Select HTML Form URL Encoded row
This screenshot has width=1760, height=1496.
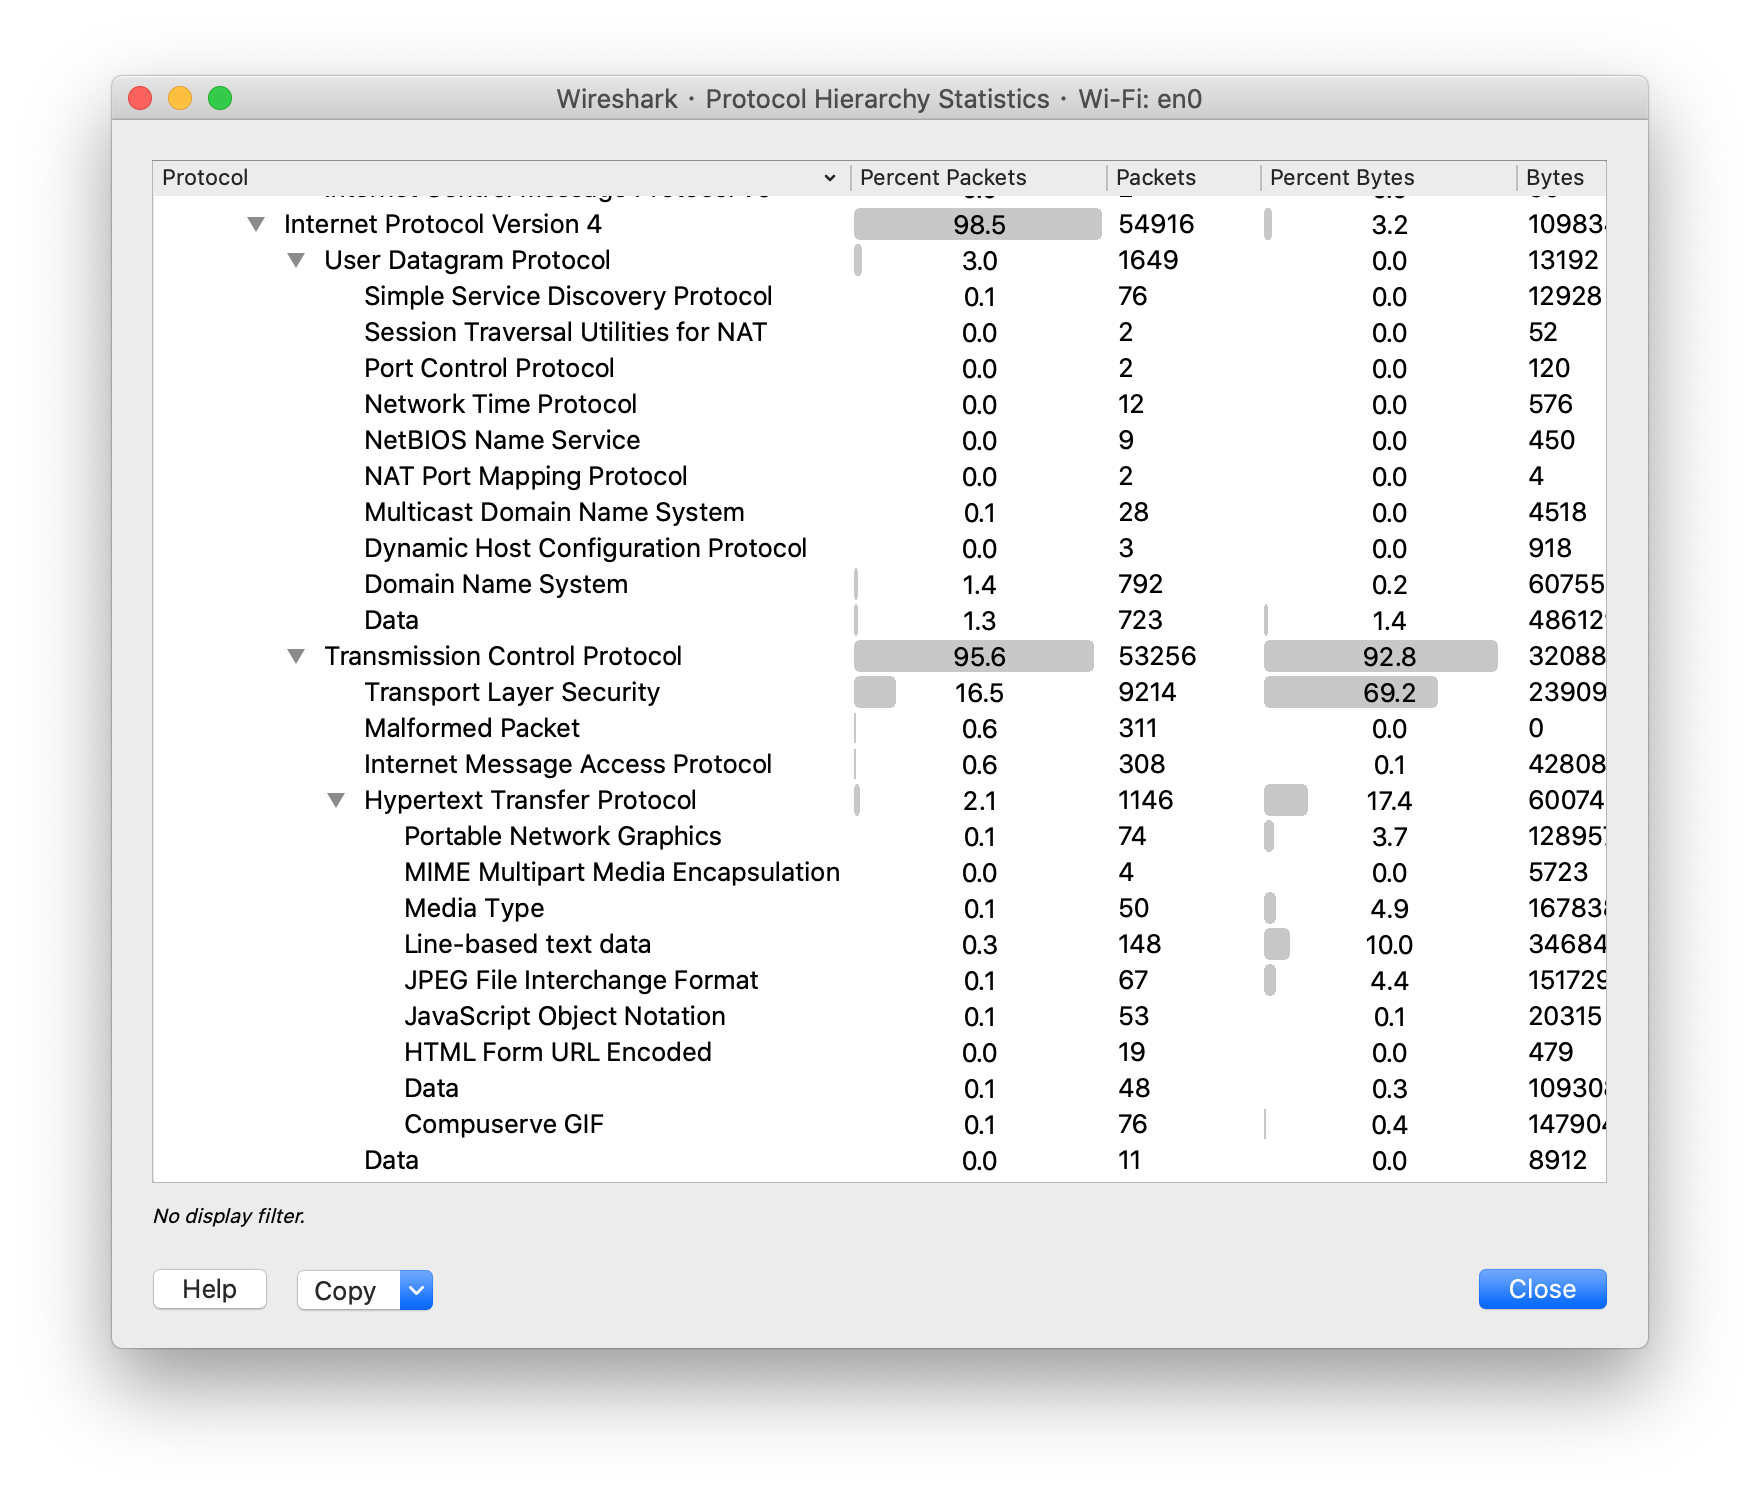coord(879,1052)
